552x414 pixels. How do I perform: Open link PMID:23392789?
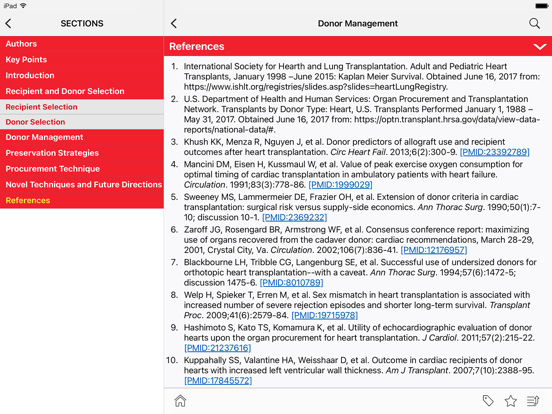click(x=495, y=152)
